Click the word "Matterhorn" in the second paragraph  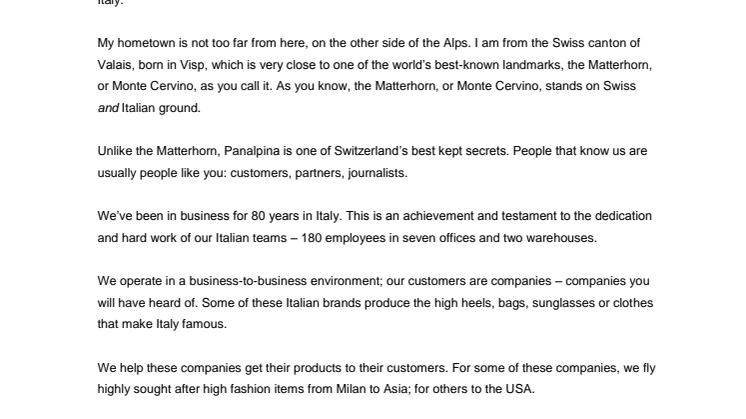pyautogui.click(x=187, y=151)
